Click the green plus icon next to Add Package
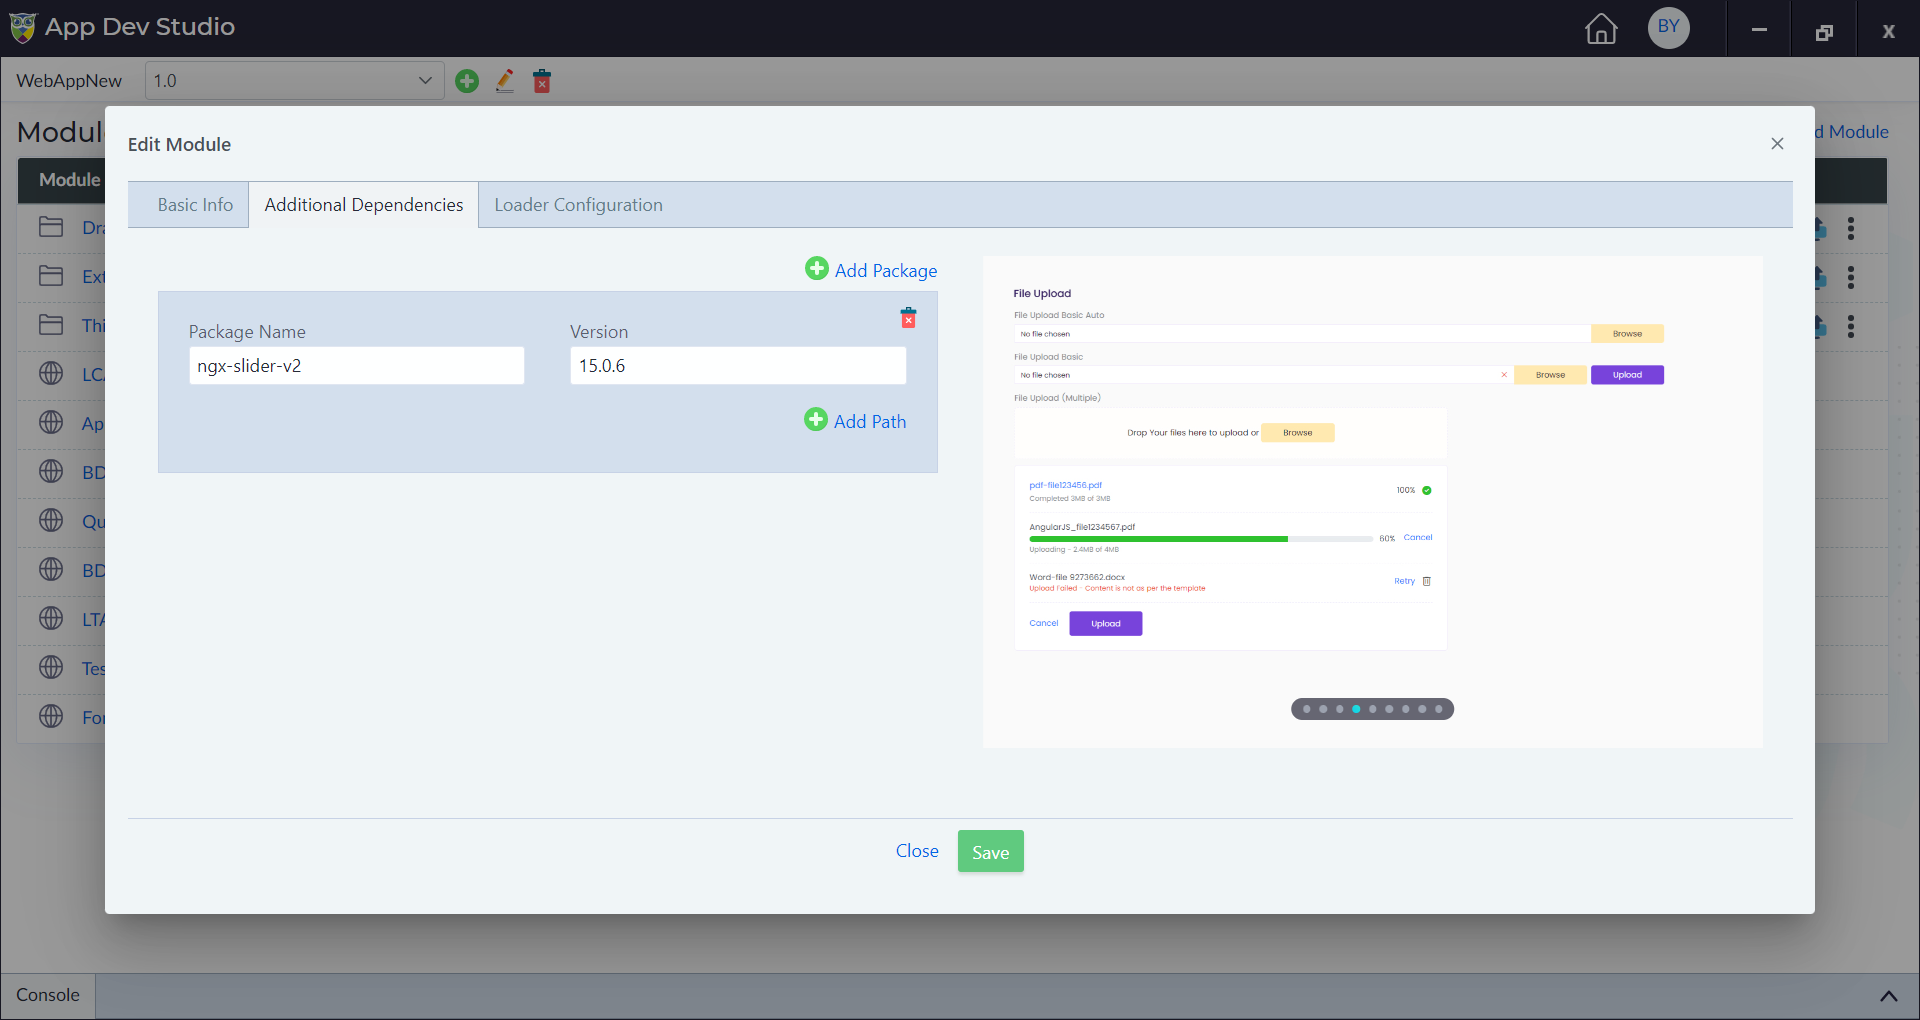 pos(817,269)
